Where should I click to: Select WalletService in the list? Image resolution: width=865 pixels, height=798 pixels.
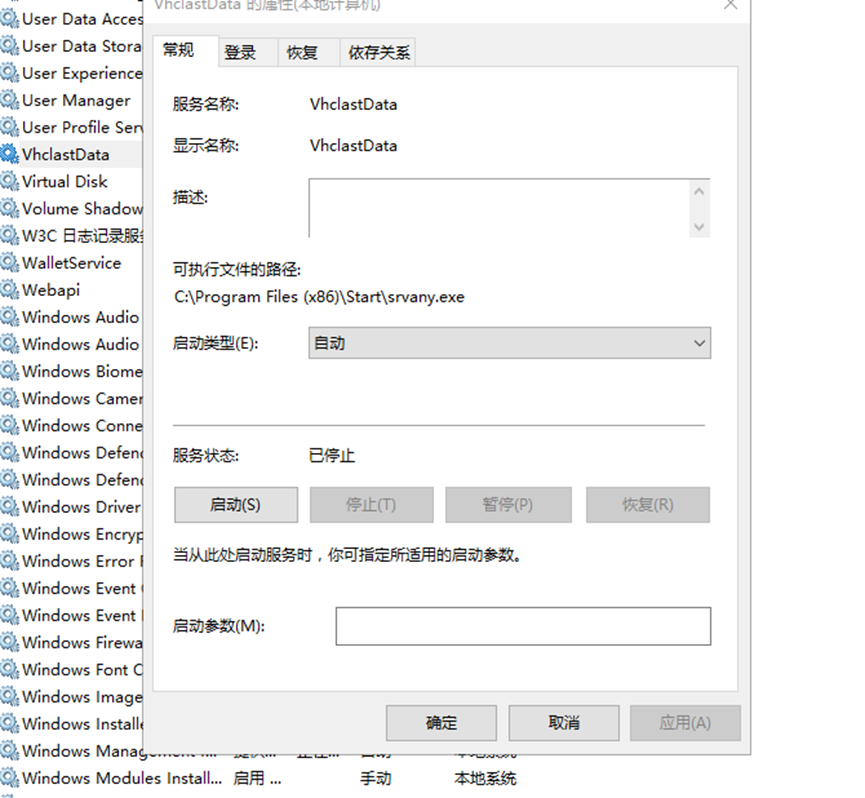click(x=71, y=263)
